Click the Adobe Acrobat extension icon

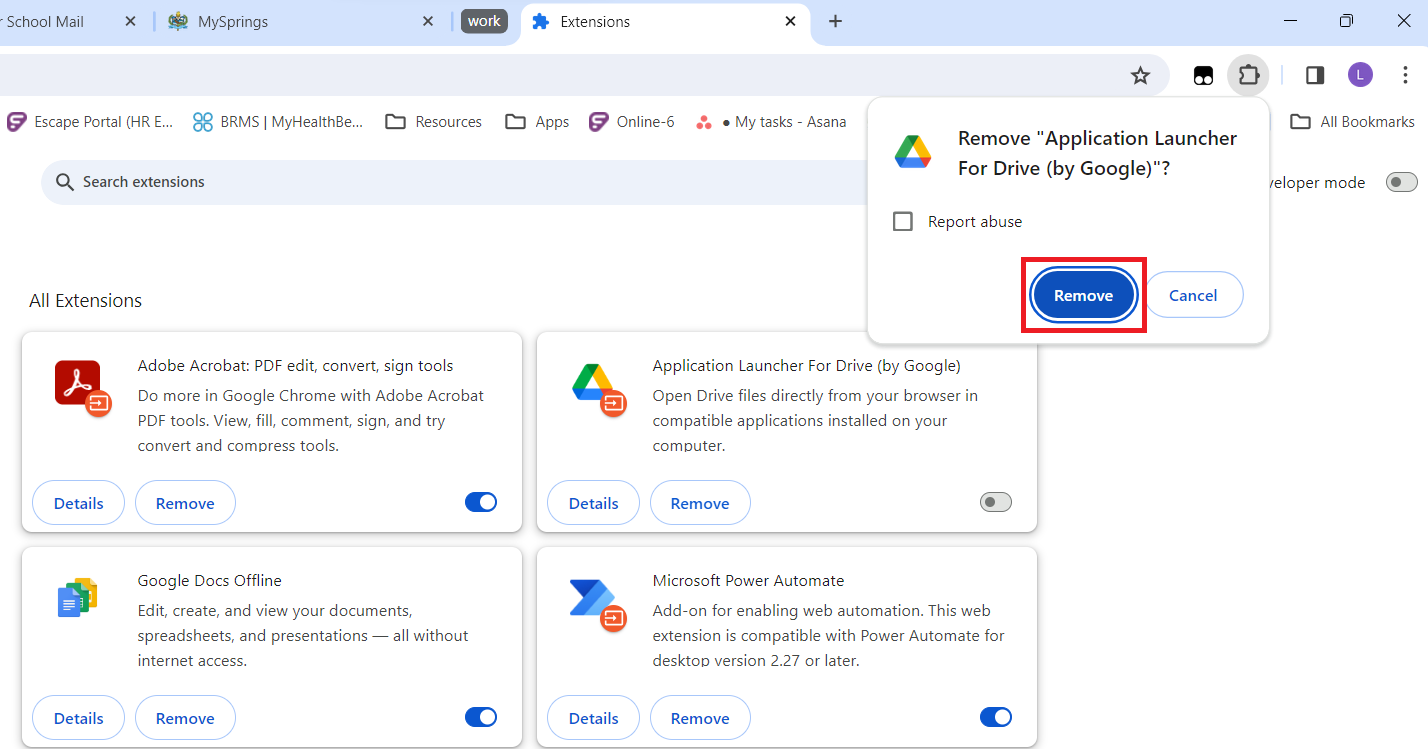tap(80, 387)
